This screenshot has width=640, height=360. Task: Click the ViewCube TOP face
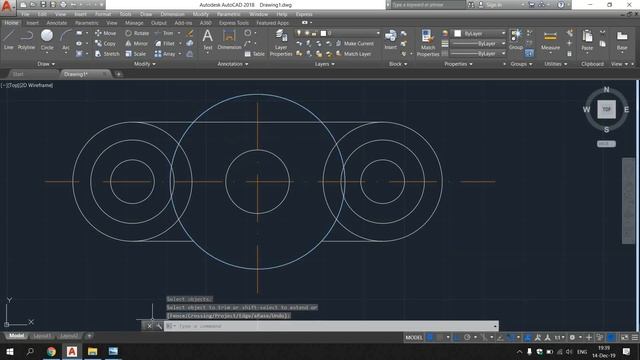tap(607, 109)
